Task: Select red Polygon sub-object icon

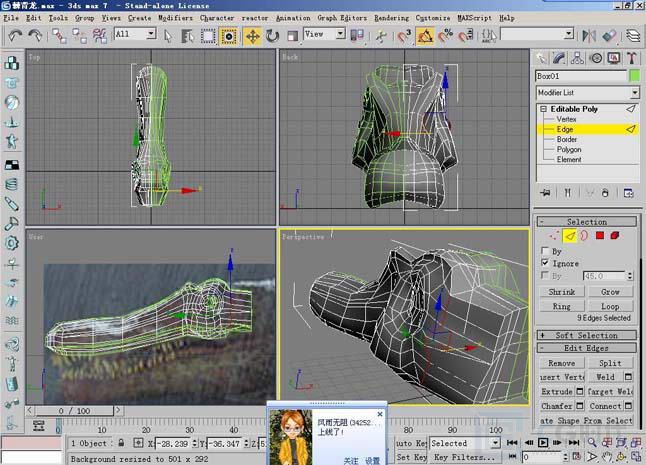Action: 600,236
